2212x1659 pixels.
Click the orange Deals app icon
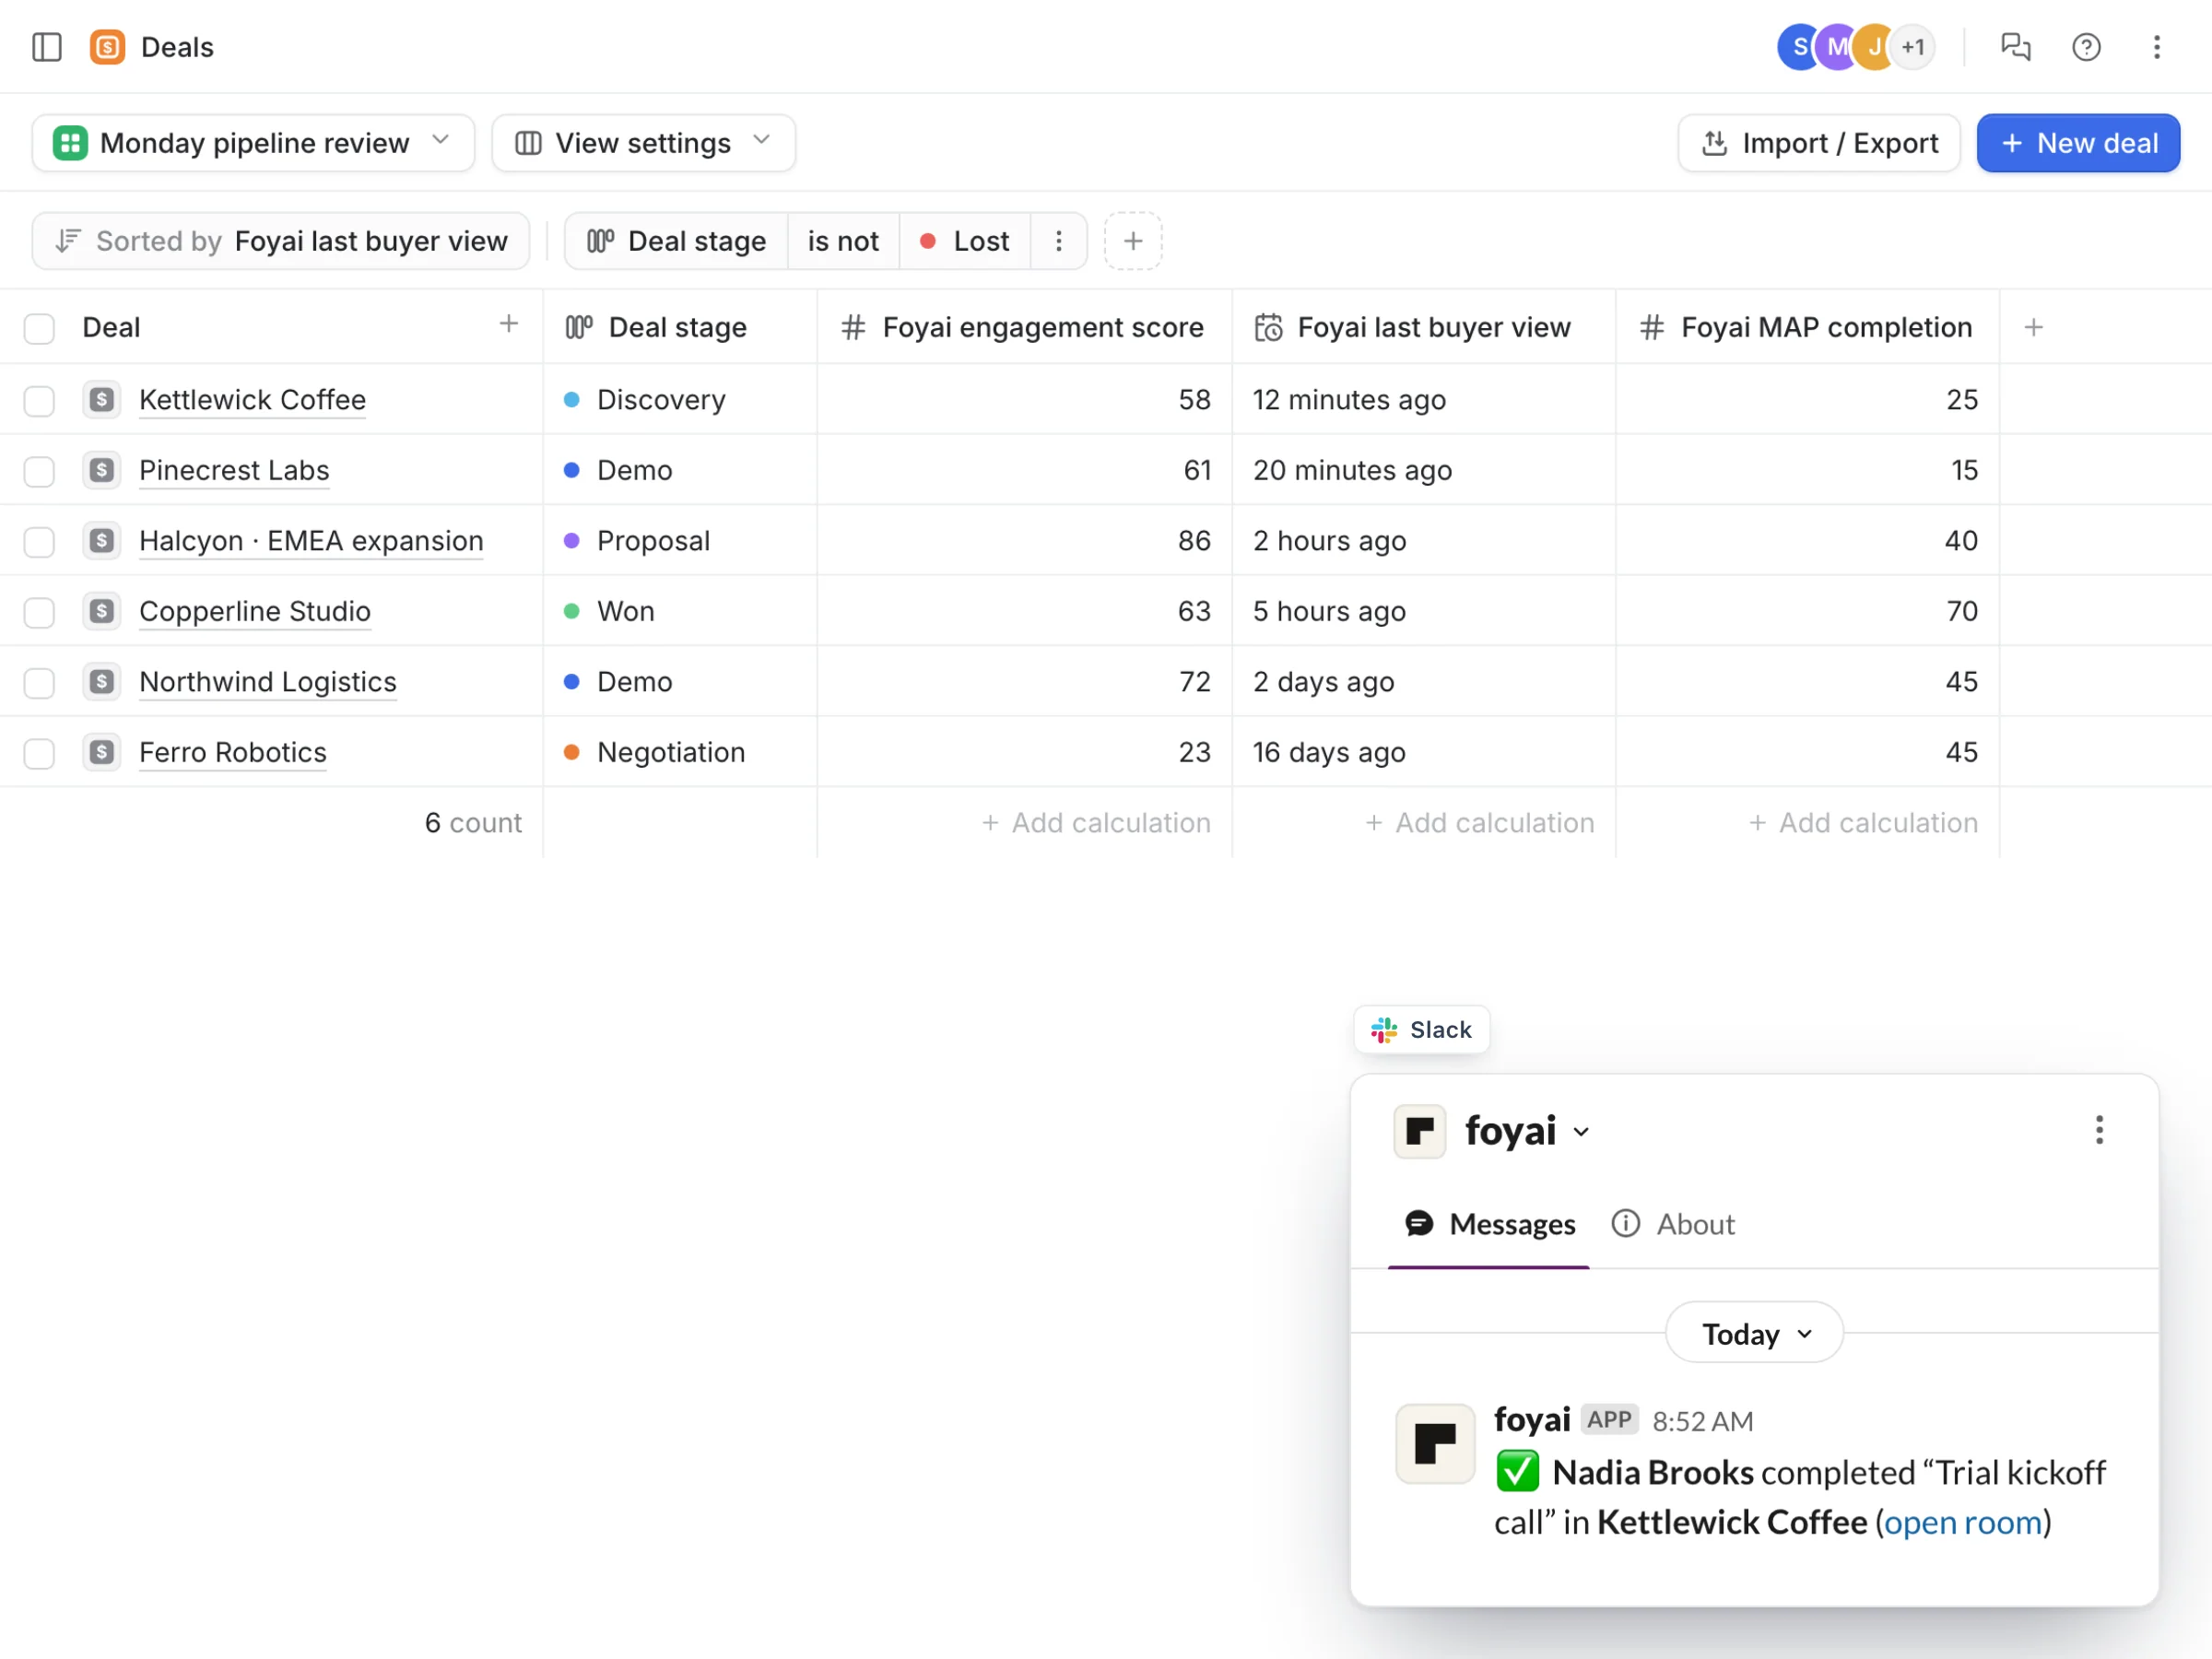[107, 47]
